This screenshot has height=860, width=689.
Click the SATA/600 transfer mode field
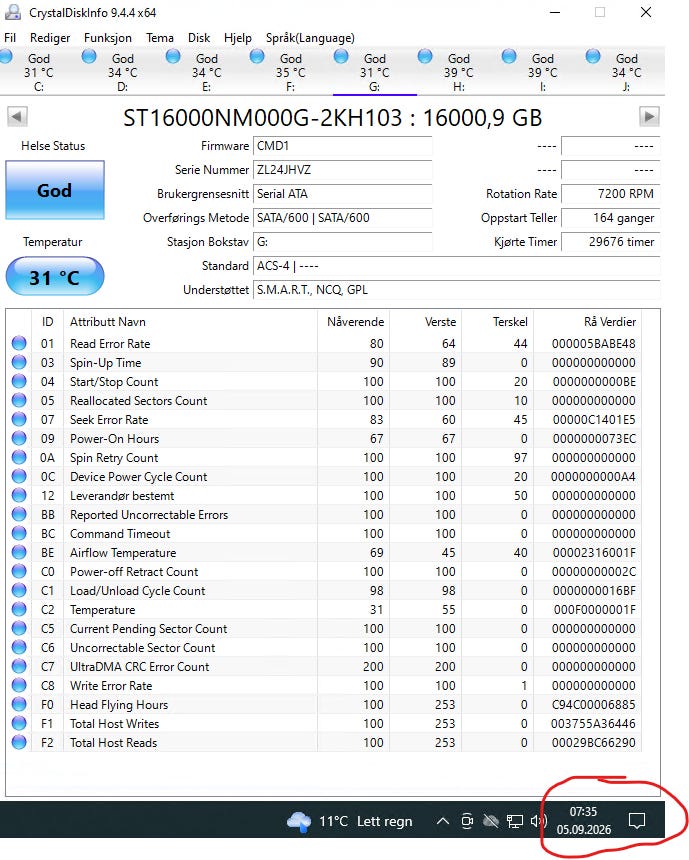tap(342, 218)
